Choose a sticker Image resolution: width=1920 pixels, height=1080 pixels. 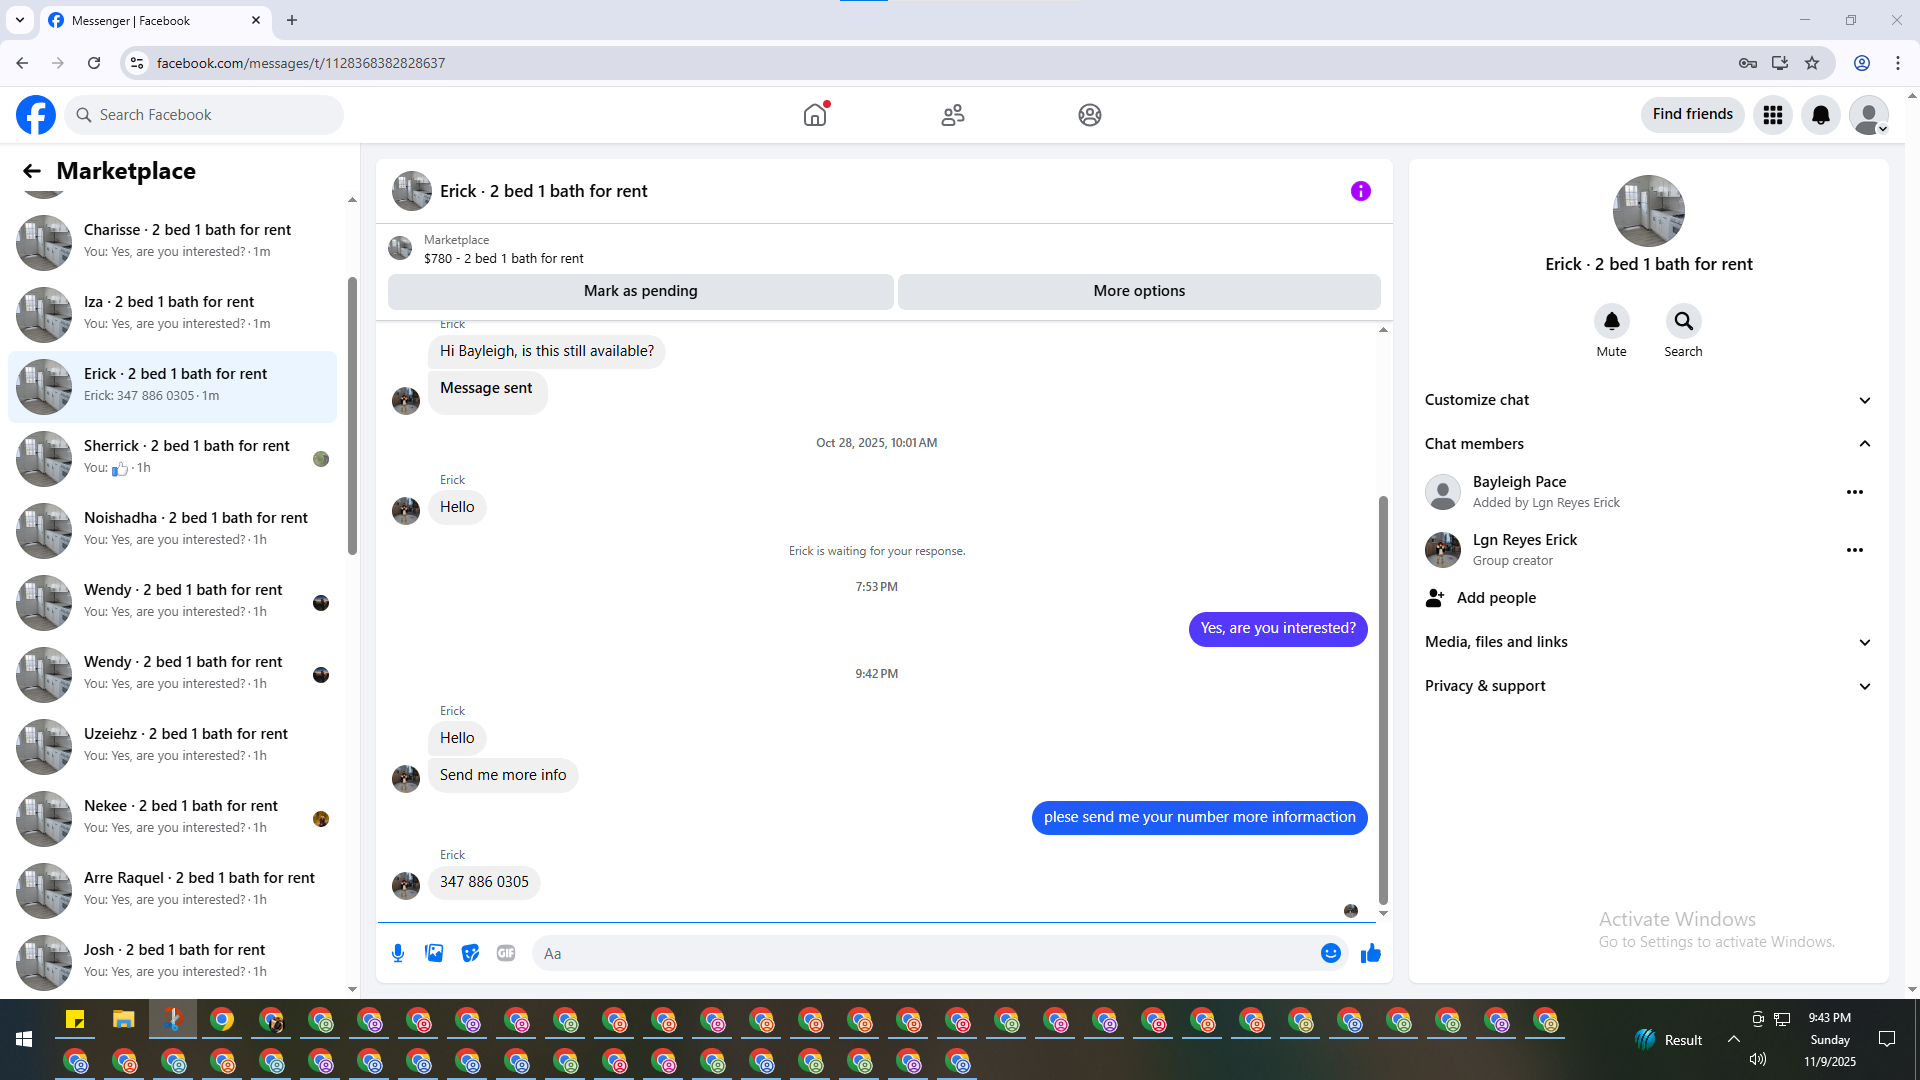pyautogui.click(x=470, y=953)
